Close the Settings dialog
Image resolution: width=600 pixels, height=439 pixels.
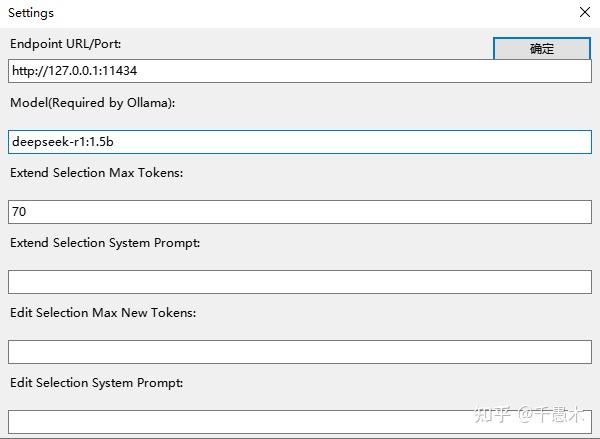(x=584, y=13)
